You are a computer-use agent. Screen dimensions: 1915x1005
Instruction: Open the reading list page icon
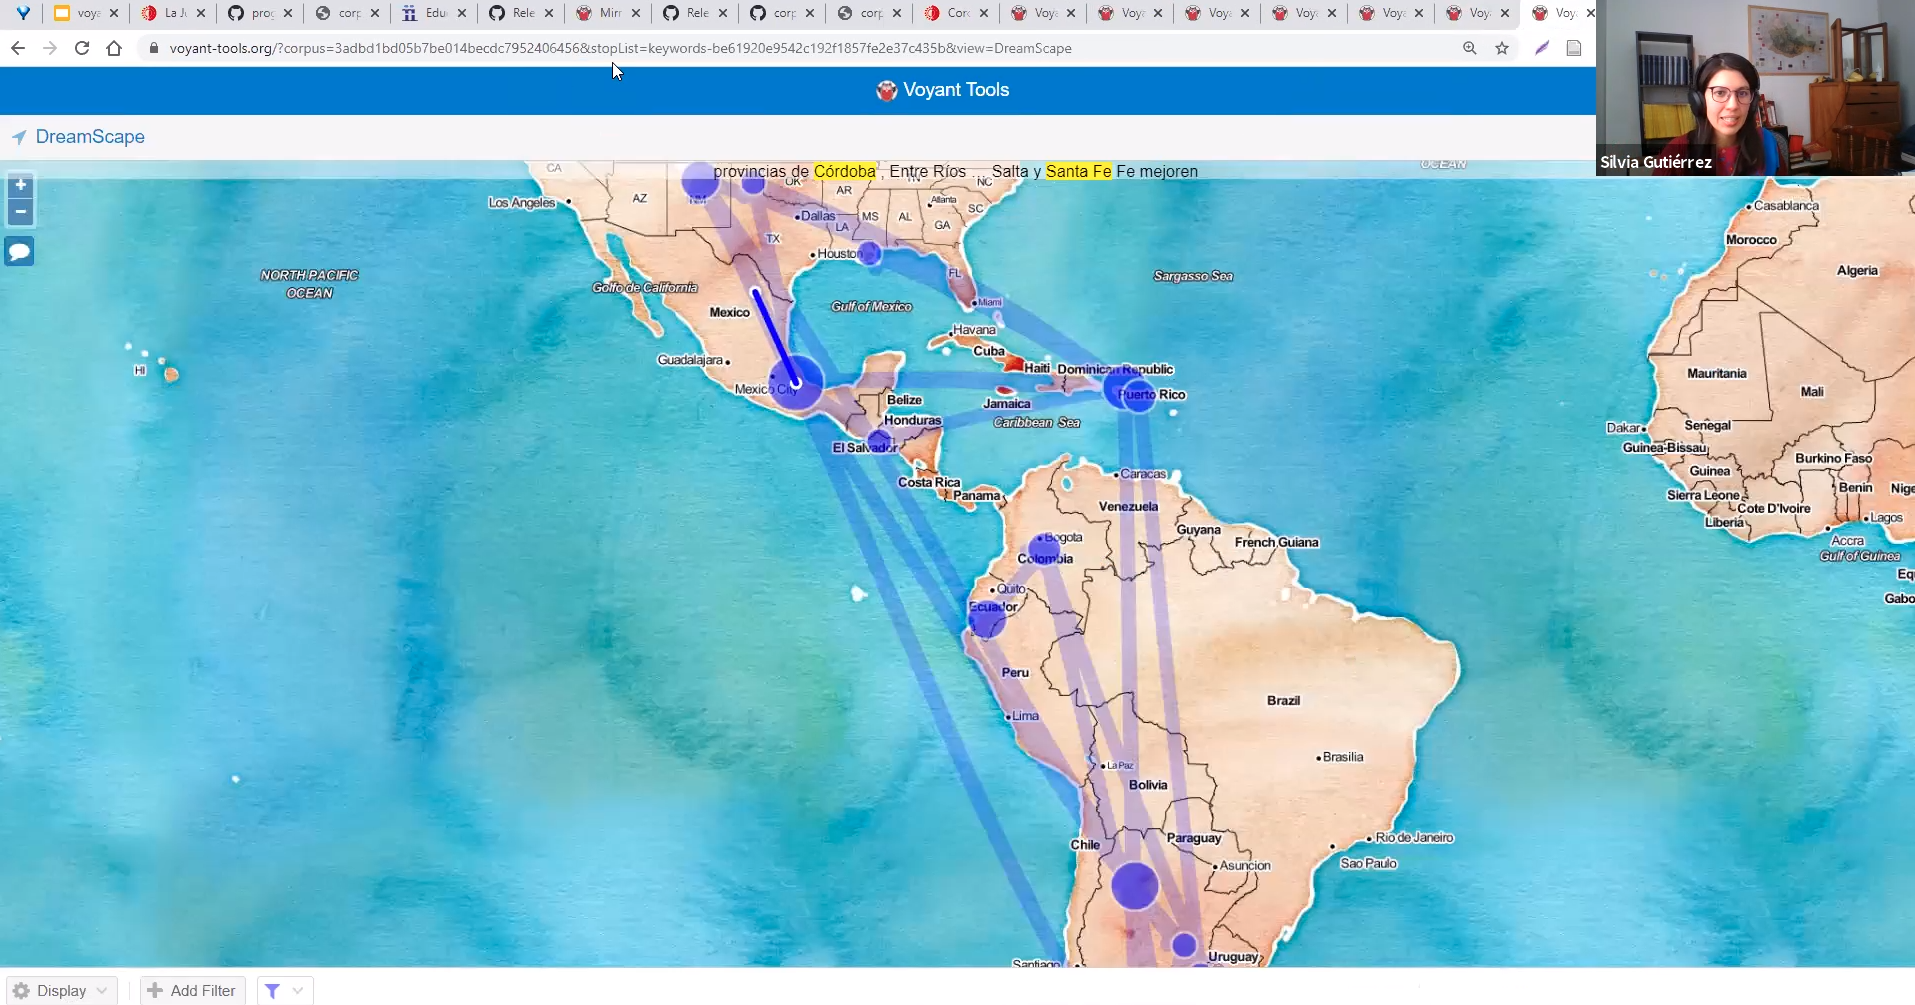[1574, 48]
